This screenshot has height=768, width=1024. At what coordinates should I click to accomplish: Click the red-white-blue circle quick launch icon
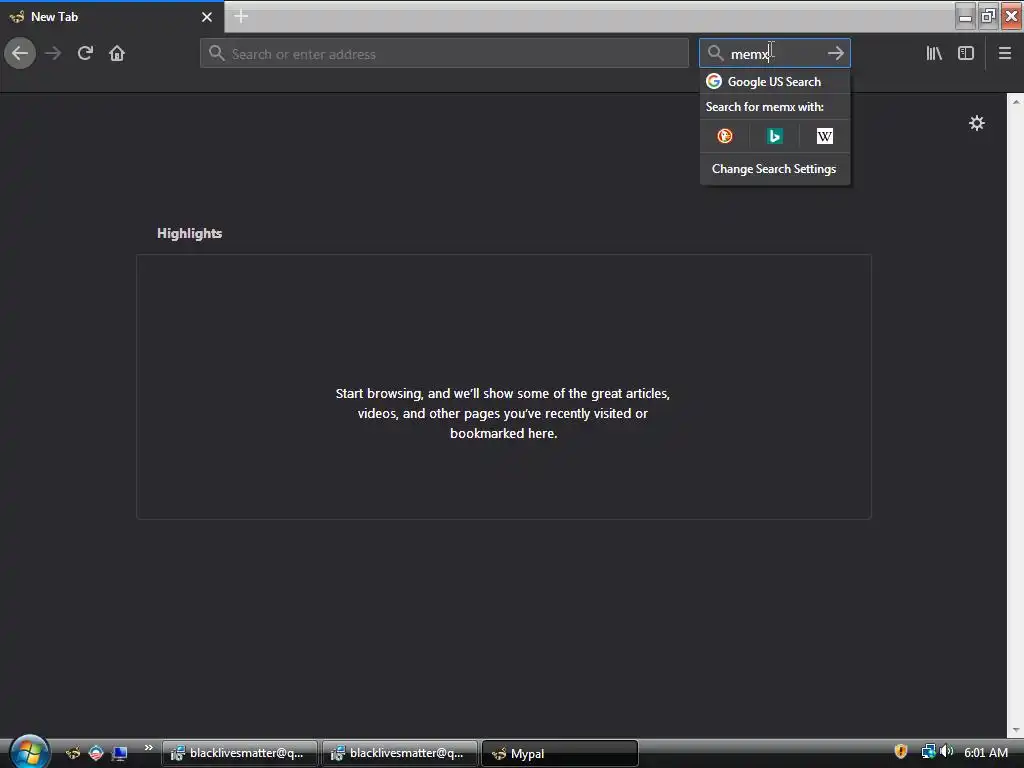[x=96, y=753]
